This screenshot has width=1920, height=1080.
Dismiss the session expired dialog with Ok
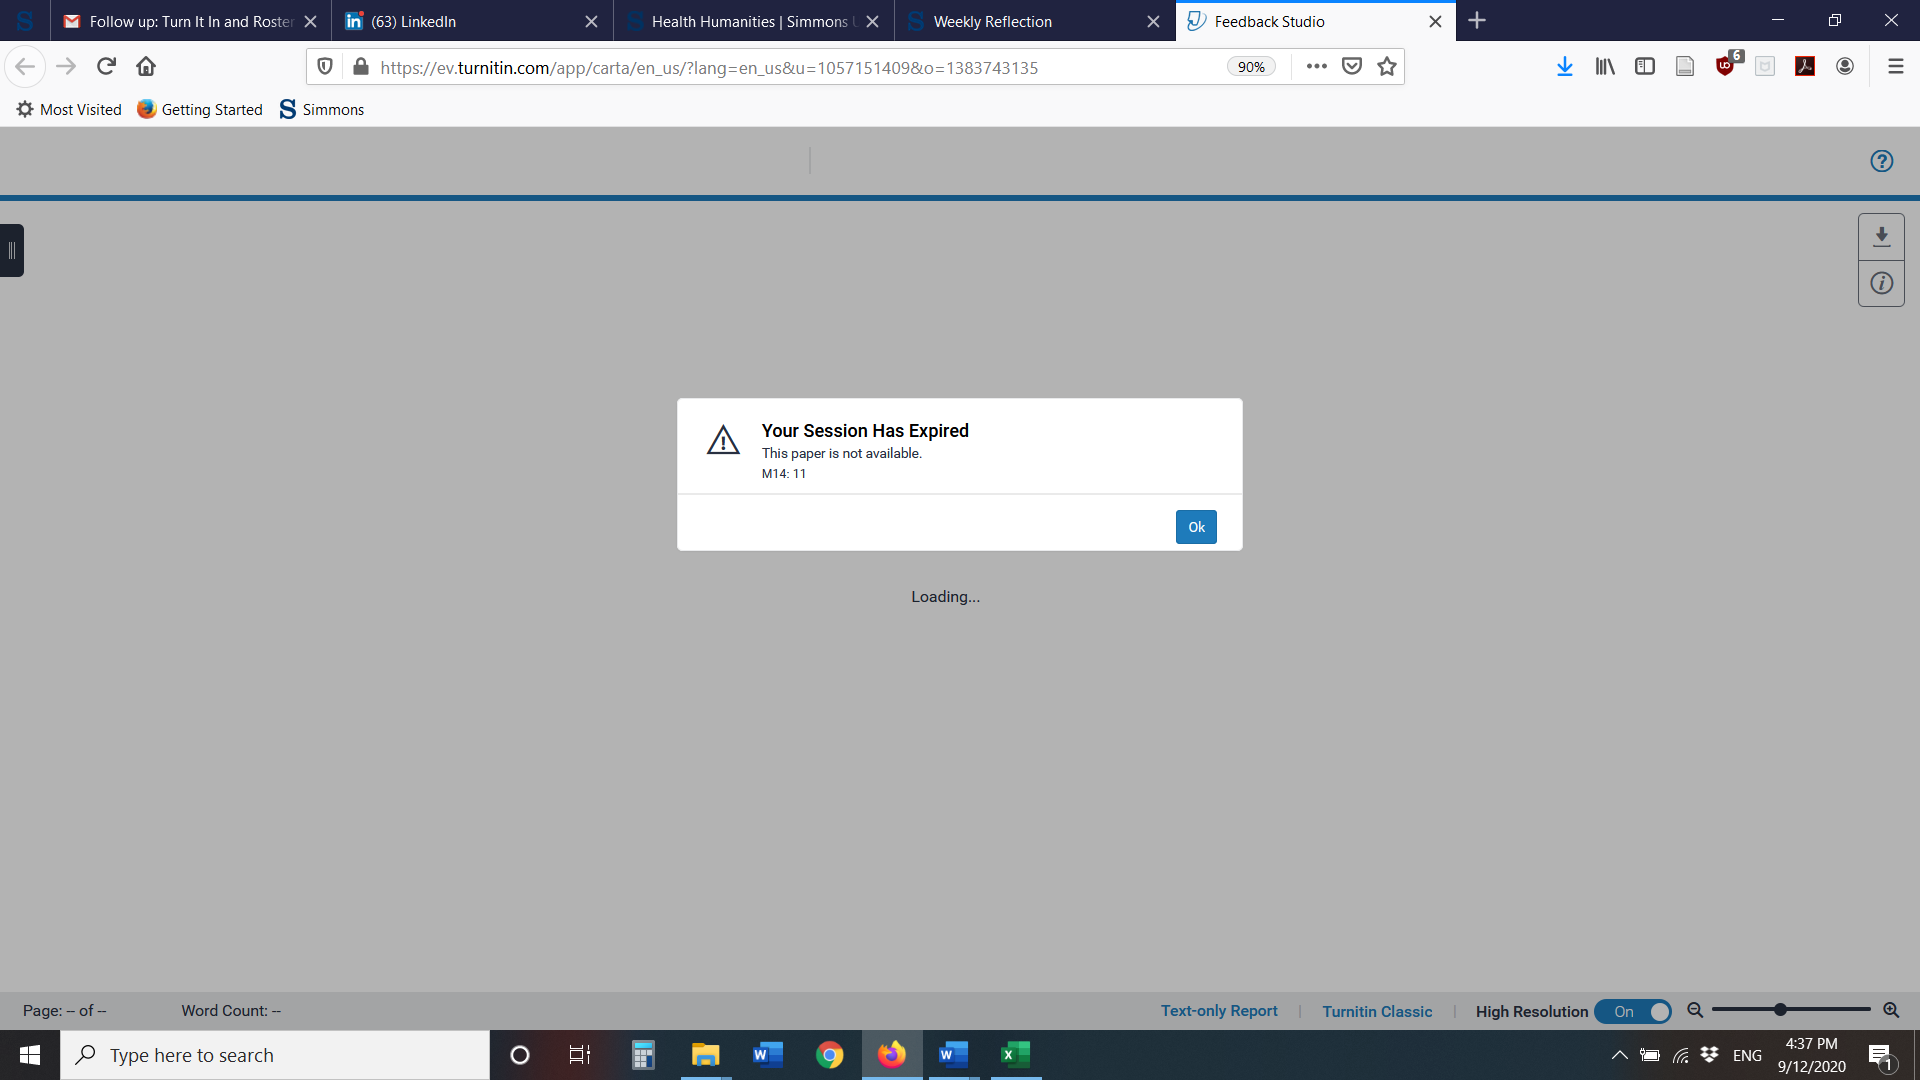[1196, 526]
